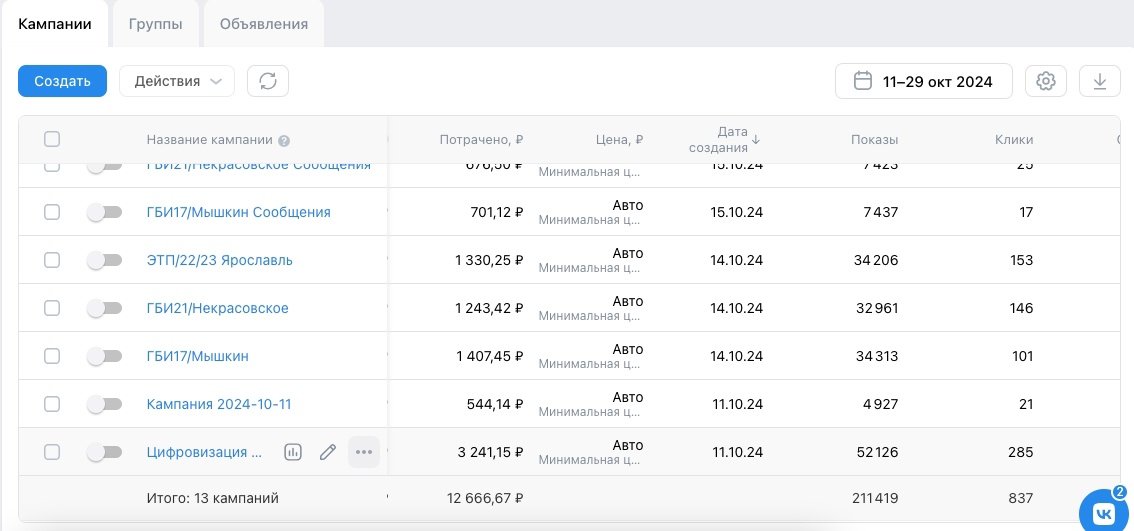
Task: Open the ГБИ21/Некрасовское campaign link
Action: pos(217,308)
